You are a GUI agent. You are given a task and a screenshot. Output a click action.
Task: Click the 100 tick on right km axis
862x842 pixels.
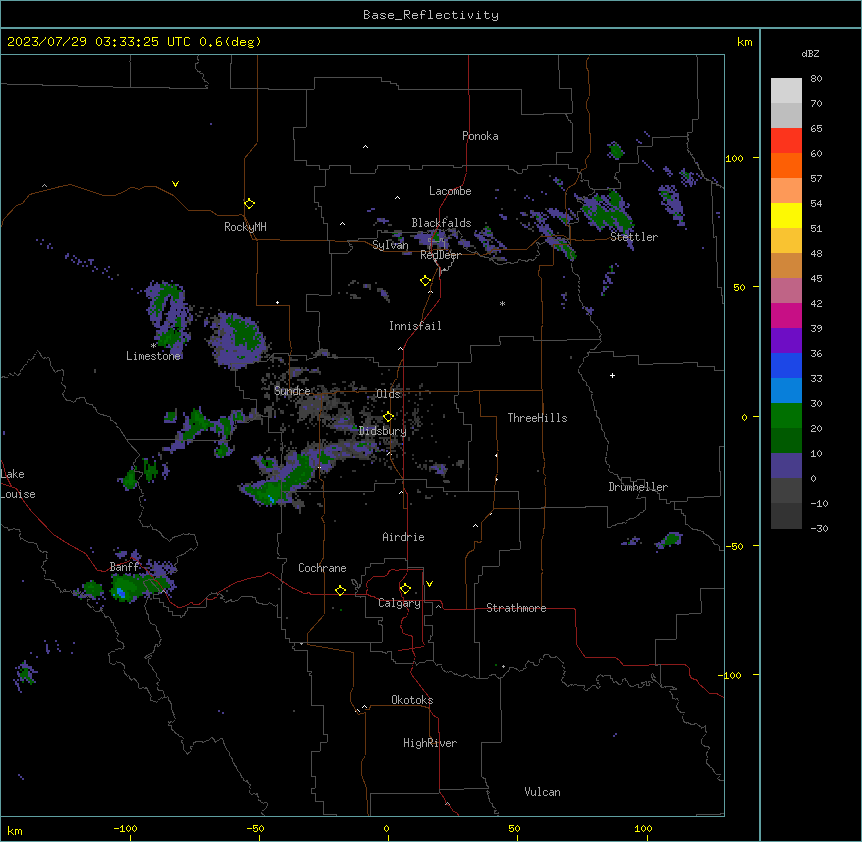coord(734,158)
